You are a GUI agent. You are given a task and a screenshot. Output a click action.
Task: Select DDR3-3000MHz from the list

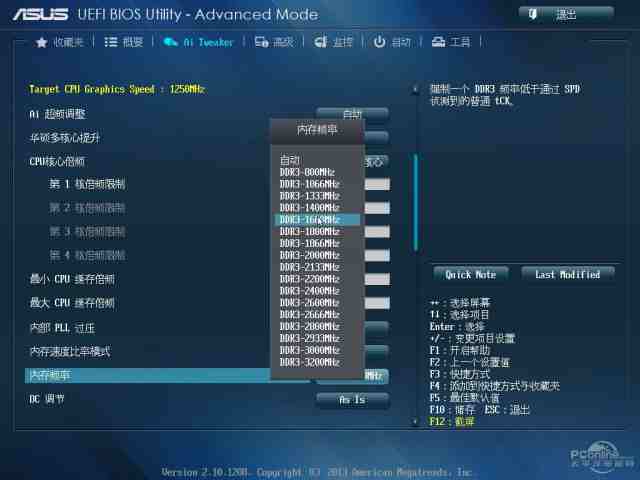pos(310,350)
